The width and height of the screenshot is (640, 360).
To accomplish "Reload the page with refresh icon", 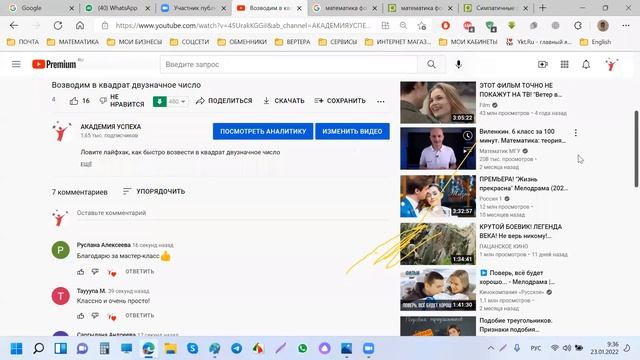I will [58, 25].
